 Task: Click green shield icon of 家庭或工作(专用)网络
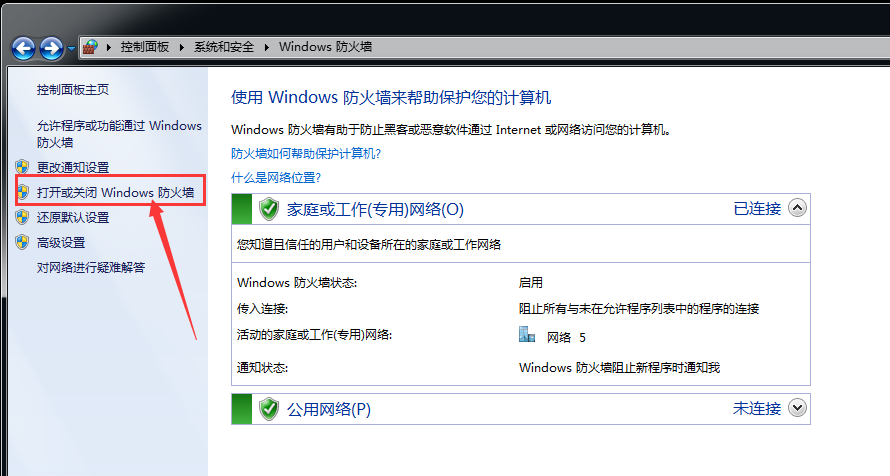268,209
